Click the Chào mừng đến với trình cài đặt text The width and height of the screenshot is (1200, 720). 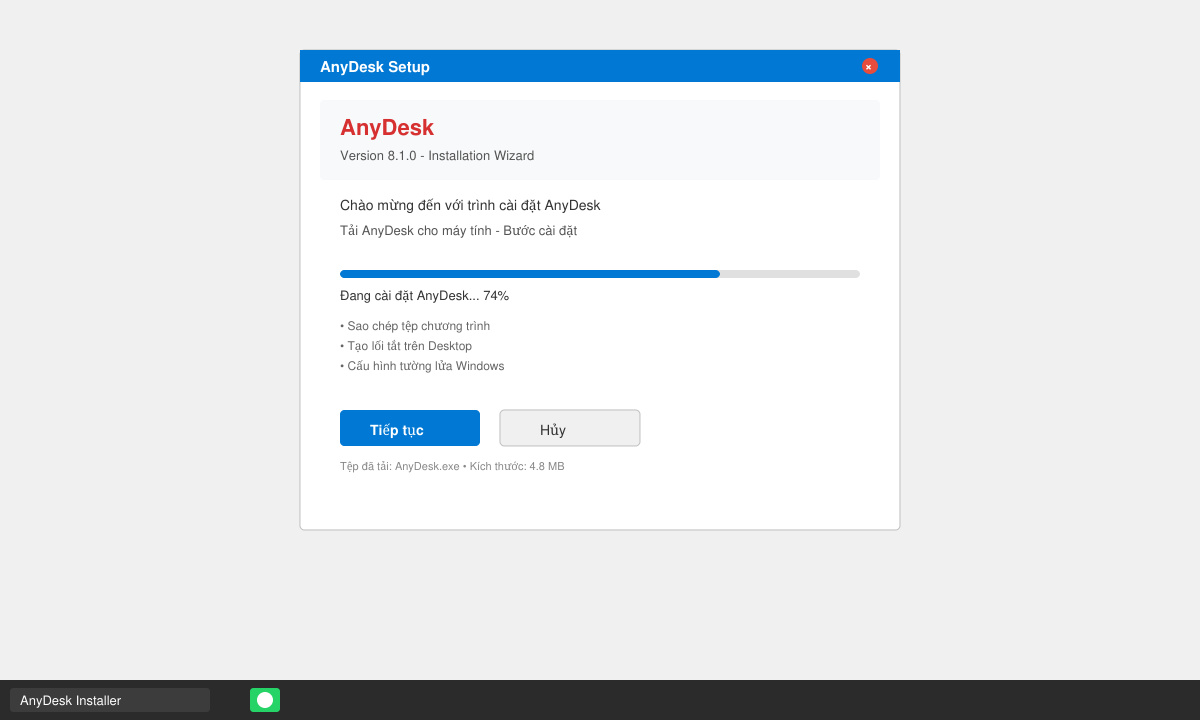tap(470, 206)
